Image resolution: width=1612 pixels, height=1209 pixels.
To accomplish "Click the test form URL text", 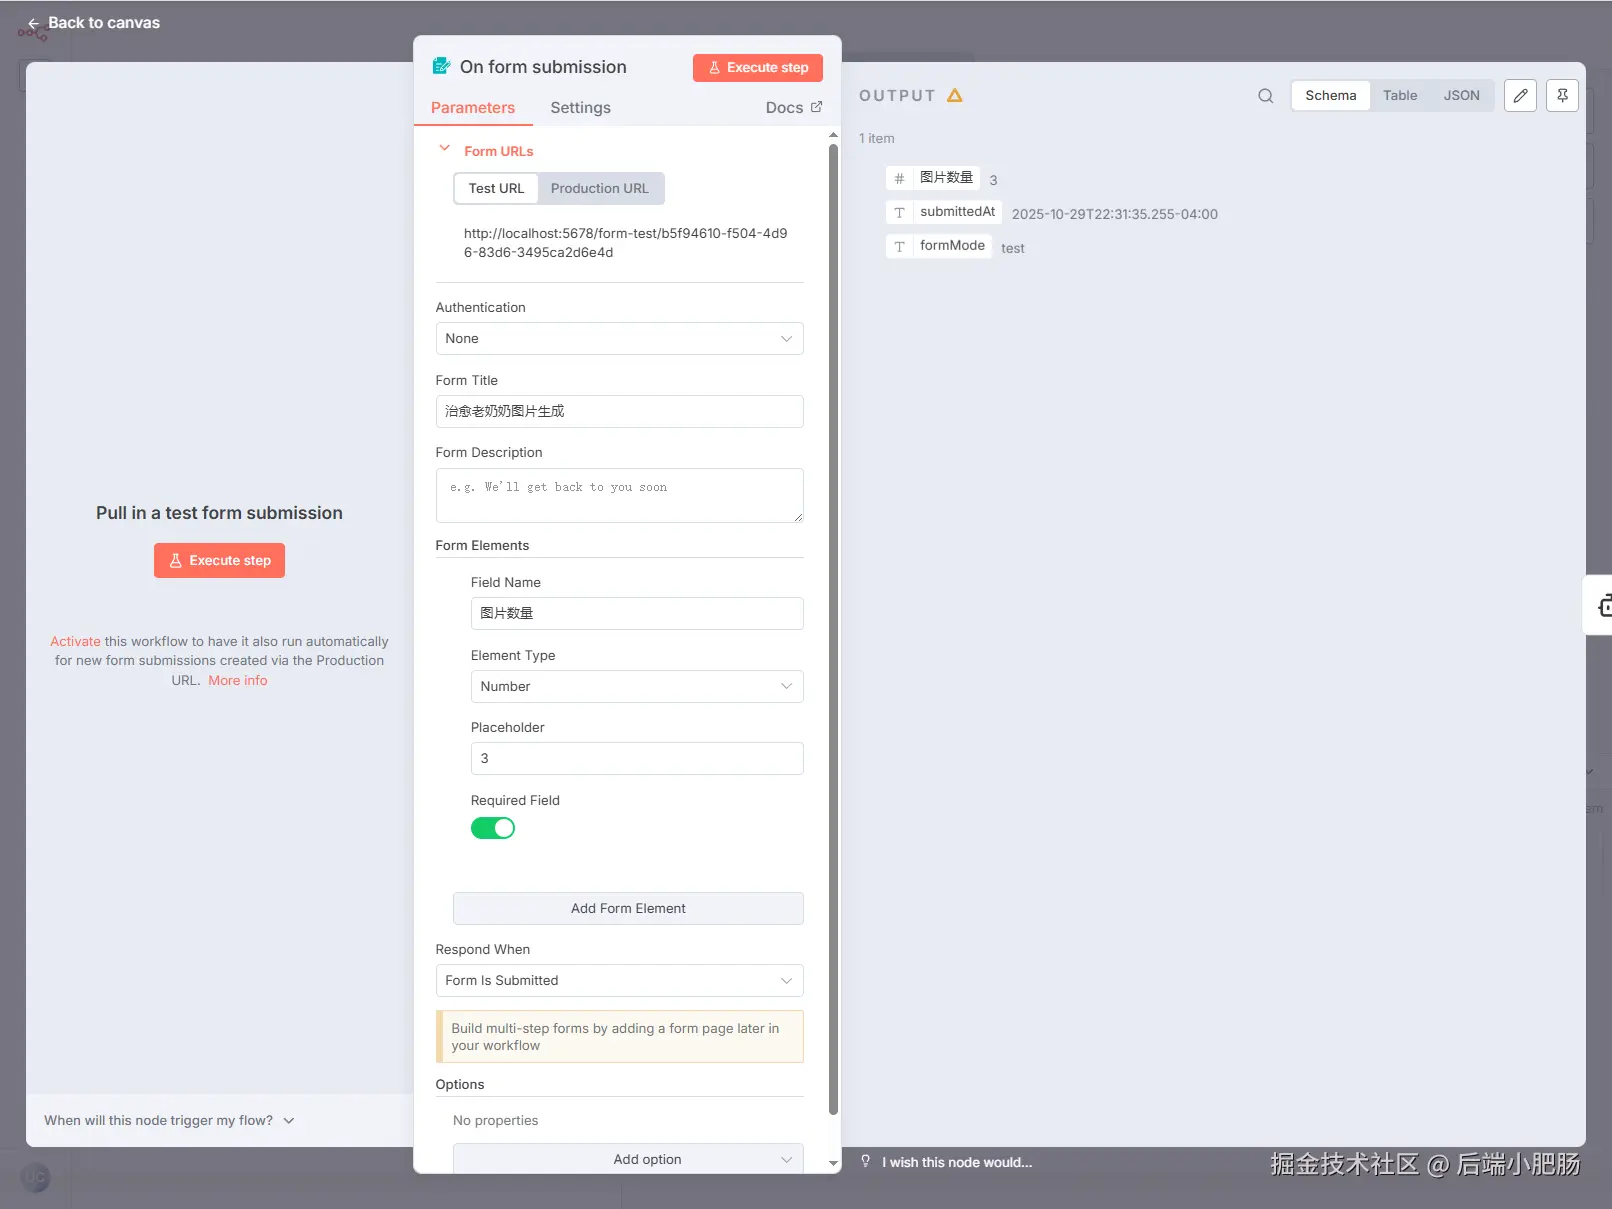I will (625, 243).
